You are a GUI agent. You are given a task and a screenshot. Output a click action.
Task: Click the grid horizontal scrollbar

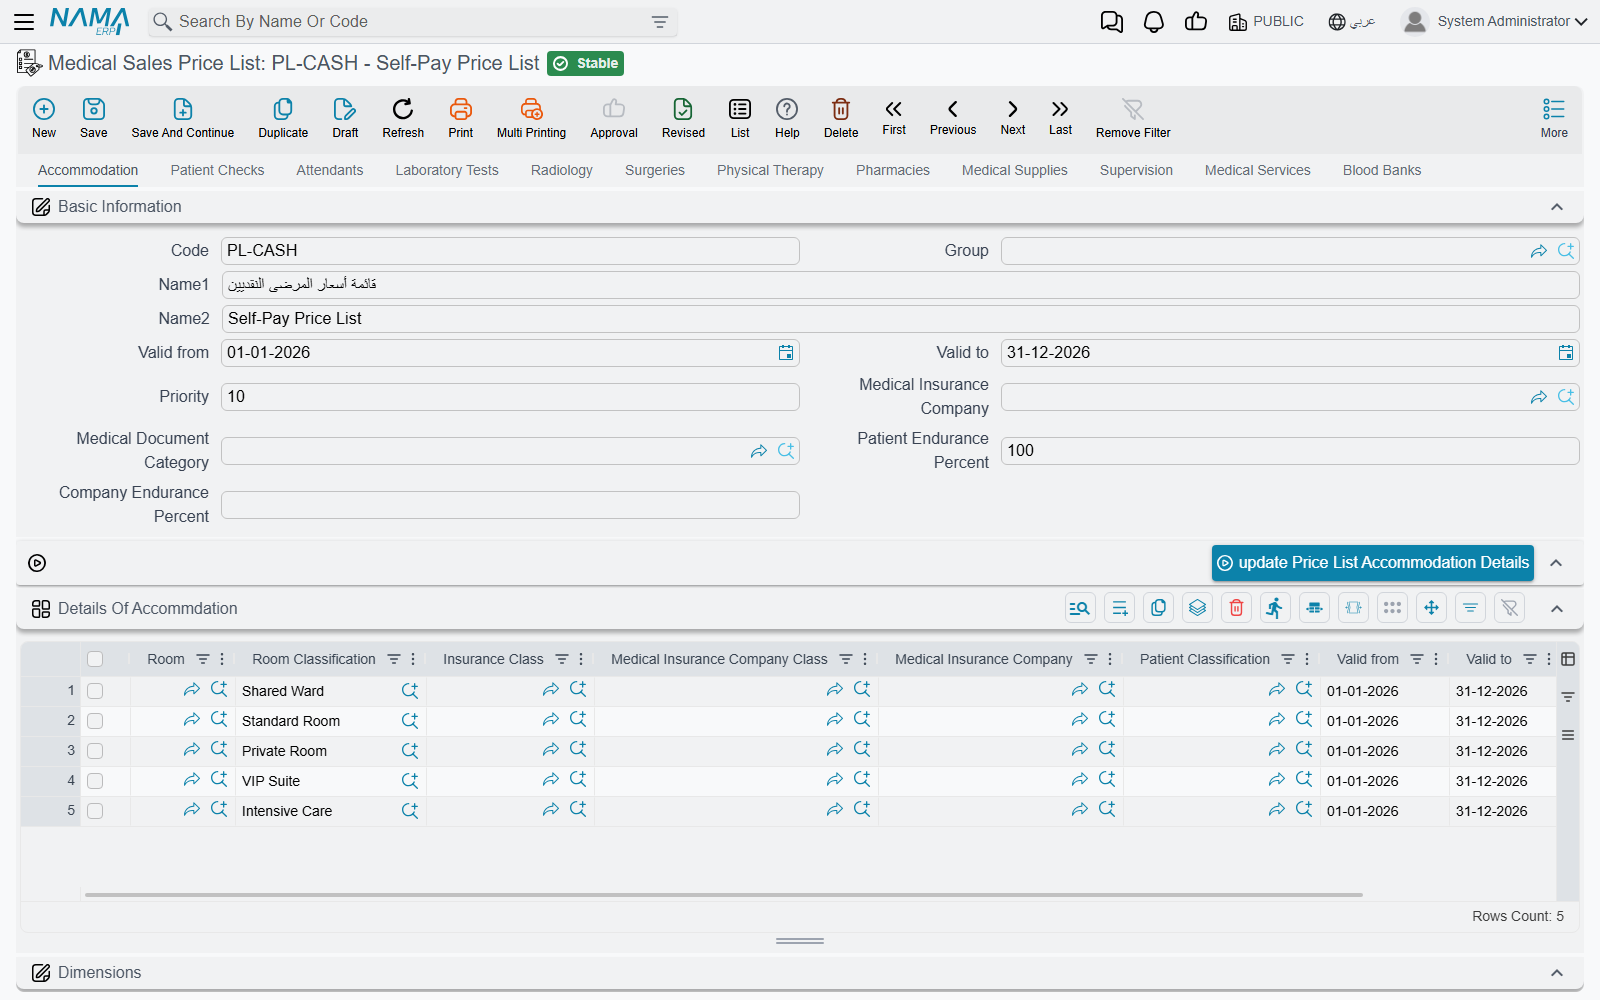(x=724, y=895)
